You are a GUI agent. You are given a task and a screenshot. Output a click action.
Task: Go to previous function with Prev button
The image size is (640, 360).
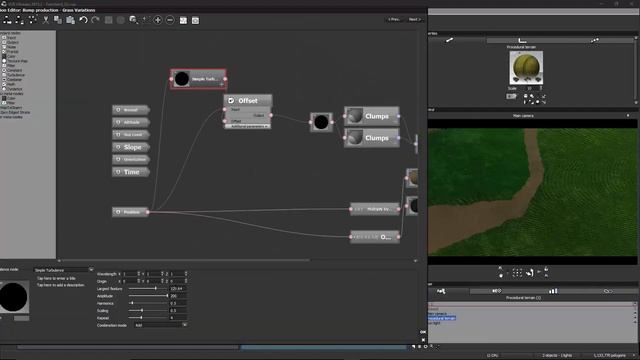click(394, 19)
